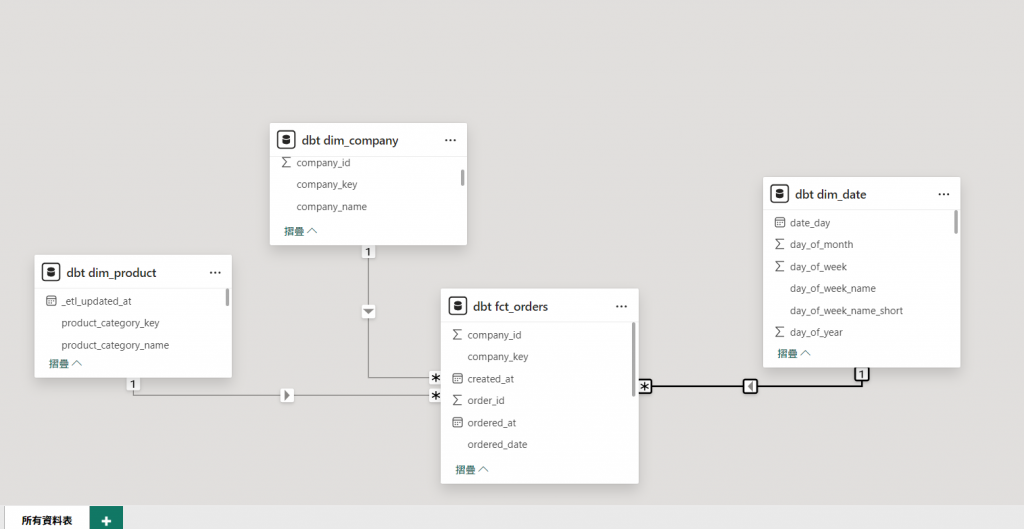Open more options for dbt dim_product
The image size is (1024, 529).
tap(215, 272)
